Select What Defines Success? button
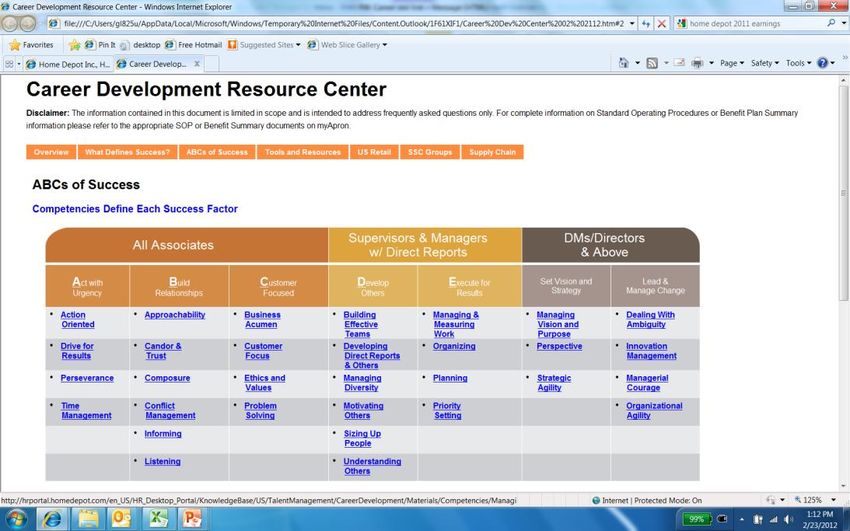The width and height of the screenshot is (850, 531). [127, 152]
